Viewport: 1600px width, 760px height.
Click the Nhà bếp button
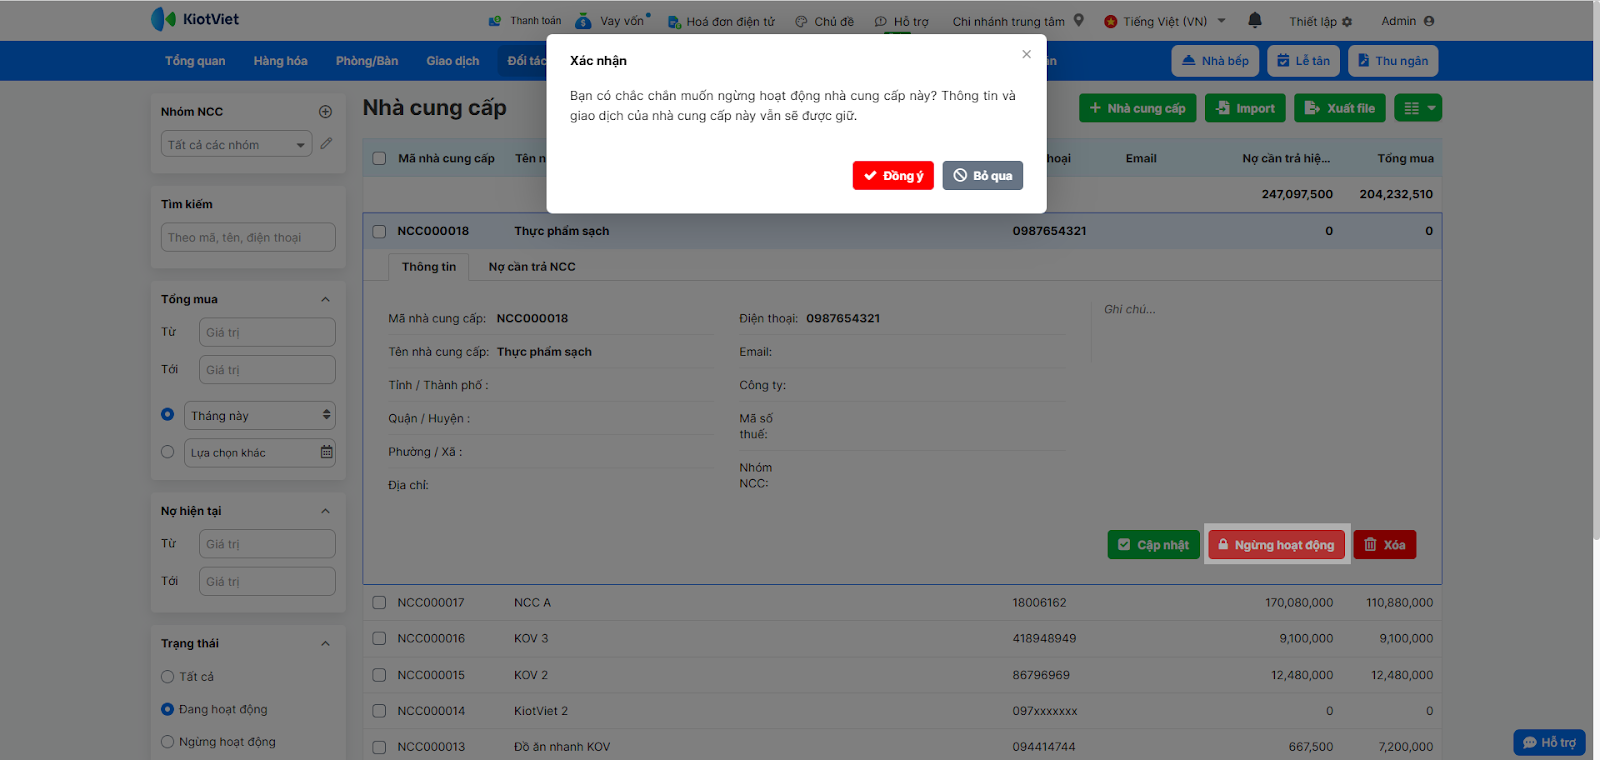coord(1215,61)
